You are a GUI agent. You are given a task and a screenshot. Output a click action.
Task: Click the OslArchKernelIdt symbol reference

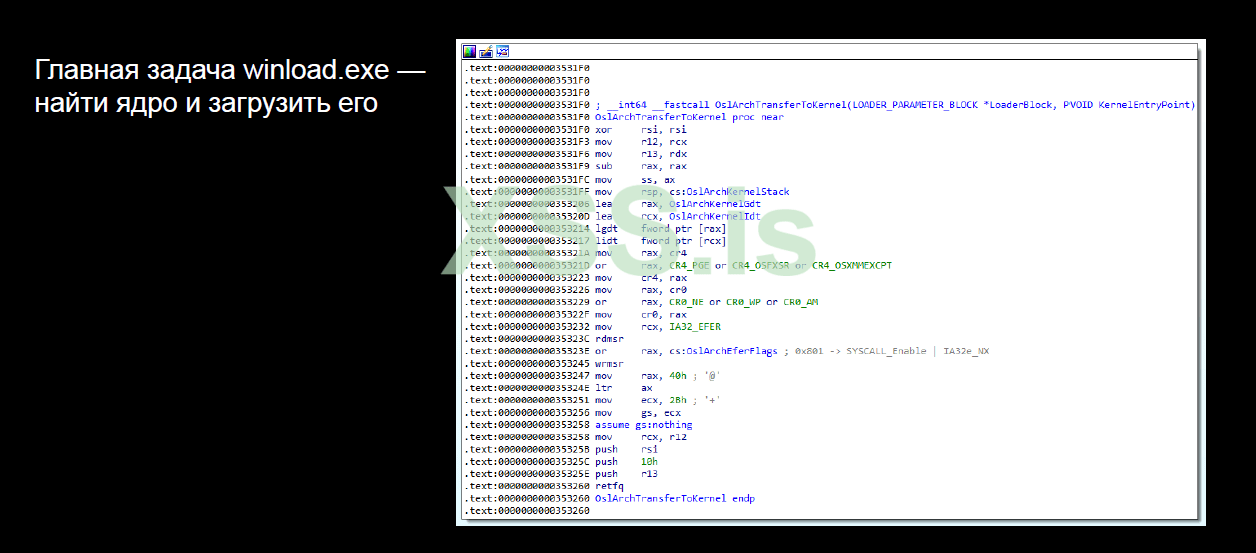[717, 216]
